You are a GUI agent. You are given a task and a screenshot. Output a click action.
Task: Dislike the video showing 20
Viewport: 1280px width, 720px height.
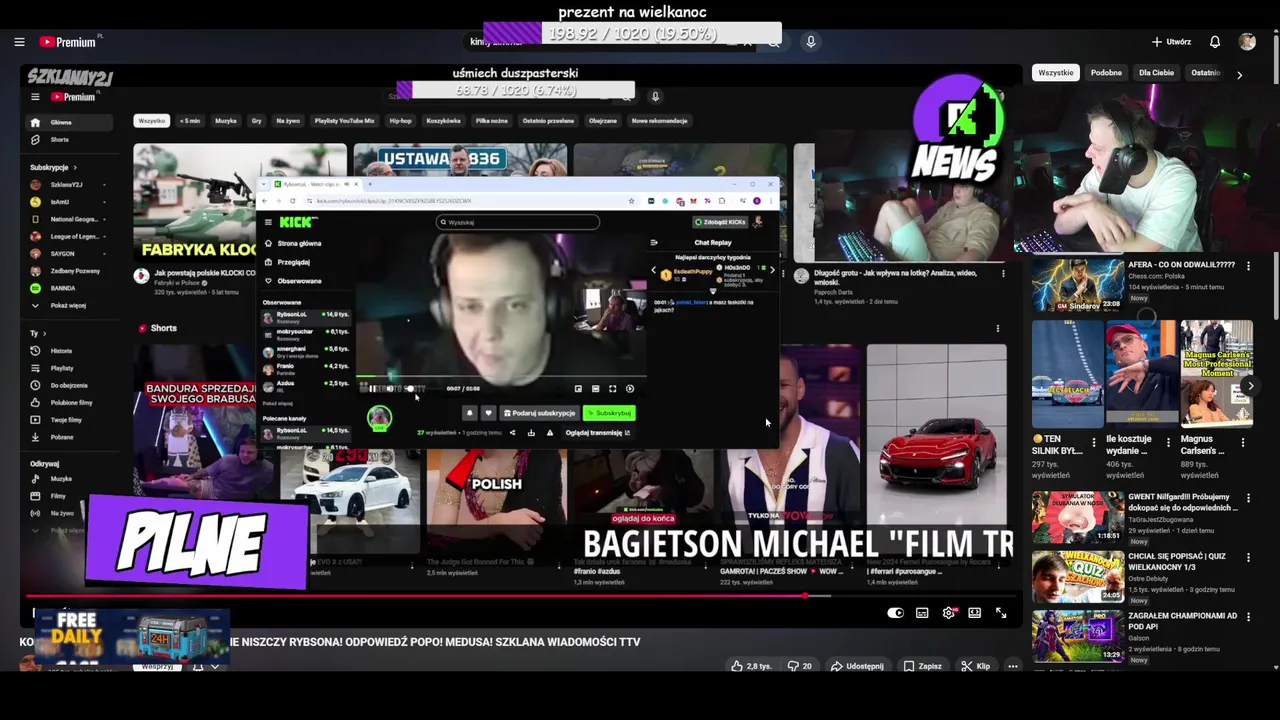tap(799, 666)
